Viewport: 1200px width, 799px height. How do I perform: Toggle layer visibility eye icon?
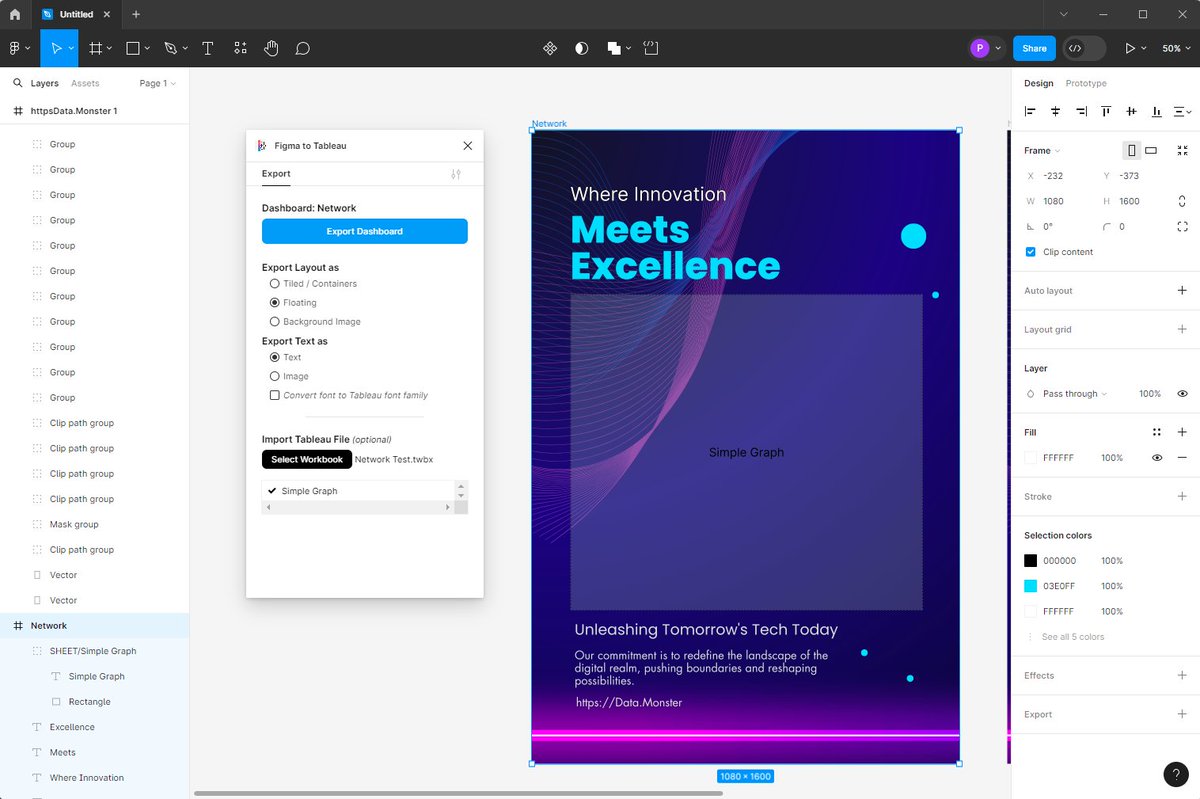click(x=1183, y=394)
